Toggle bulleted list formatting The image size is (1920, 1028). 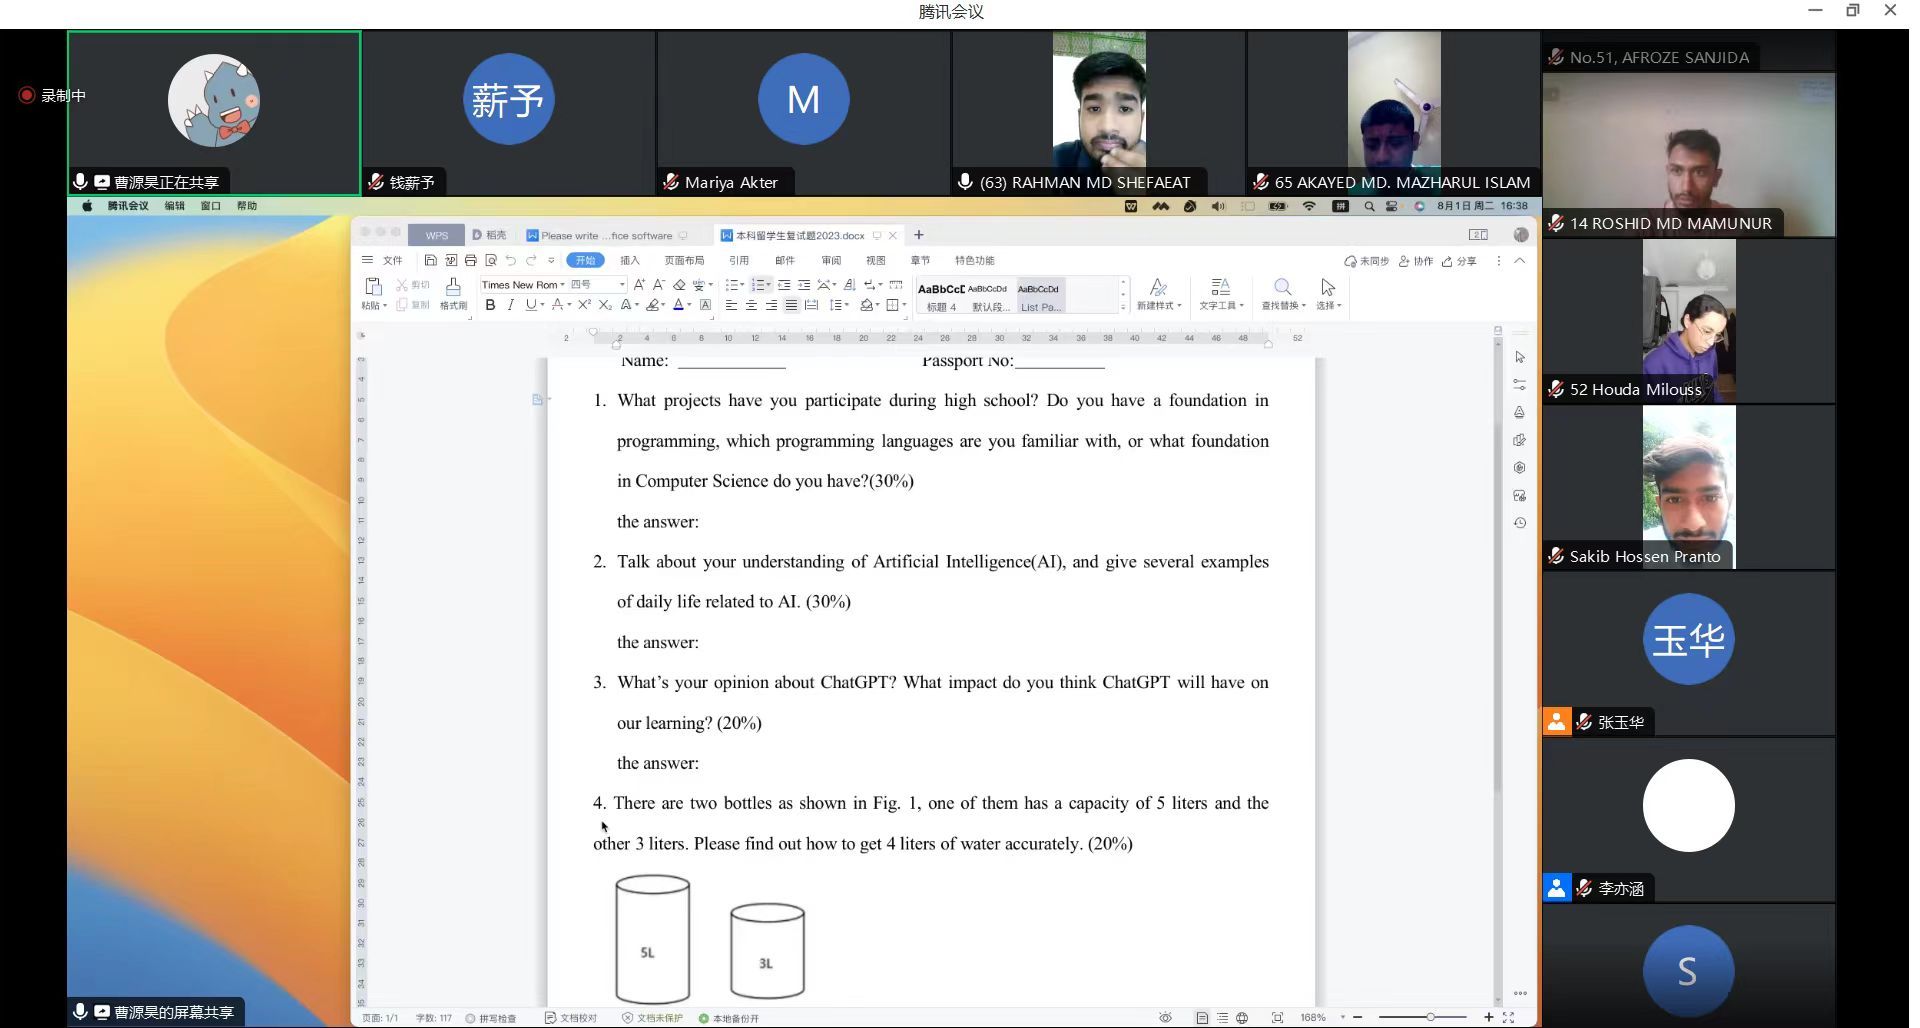731,285
